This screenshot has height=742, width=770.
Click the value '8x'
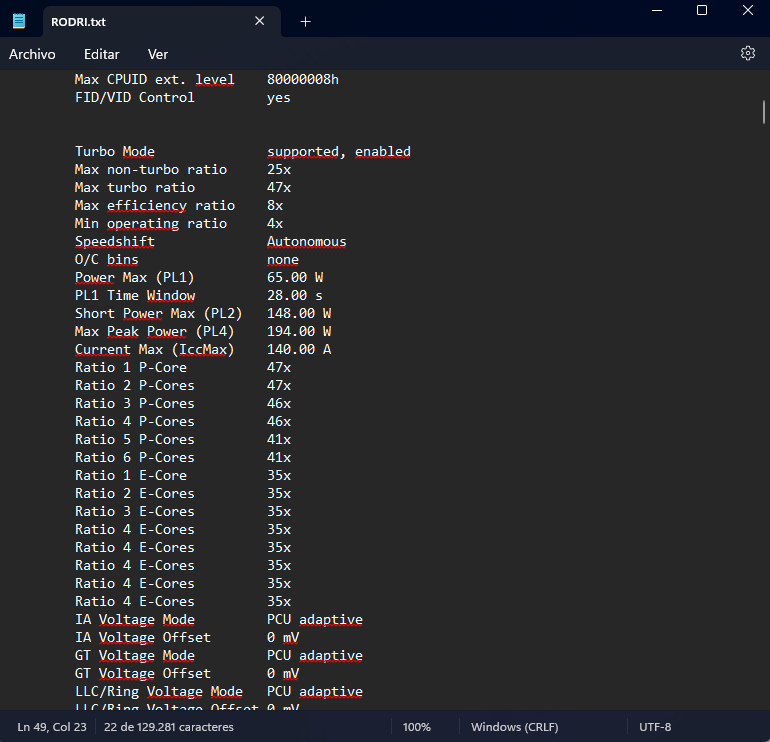275,205
